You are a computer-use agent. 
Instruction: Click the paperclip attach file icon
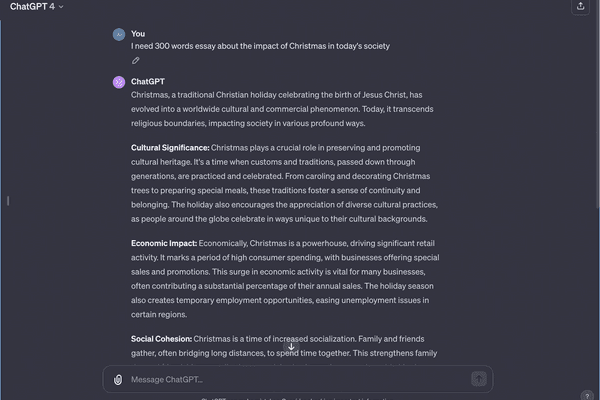click(118, 379)
